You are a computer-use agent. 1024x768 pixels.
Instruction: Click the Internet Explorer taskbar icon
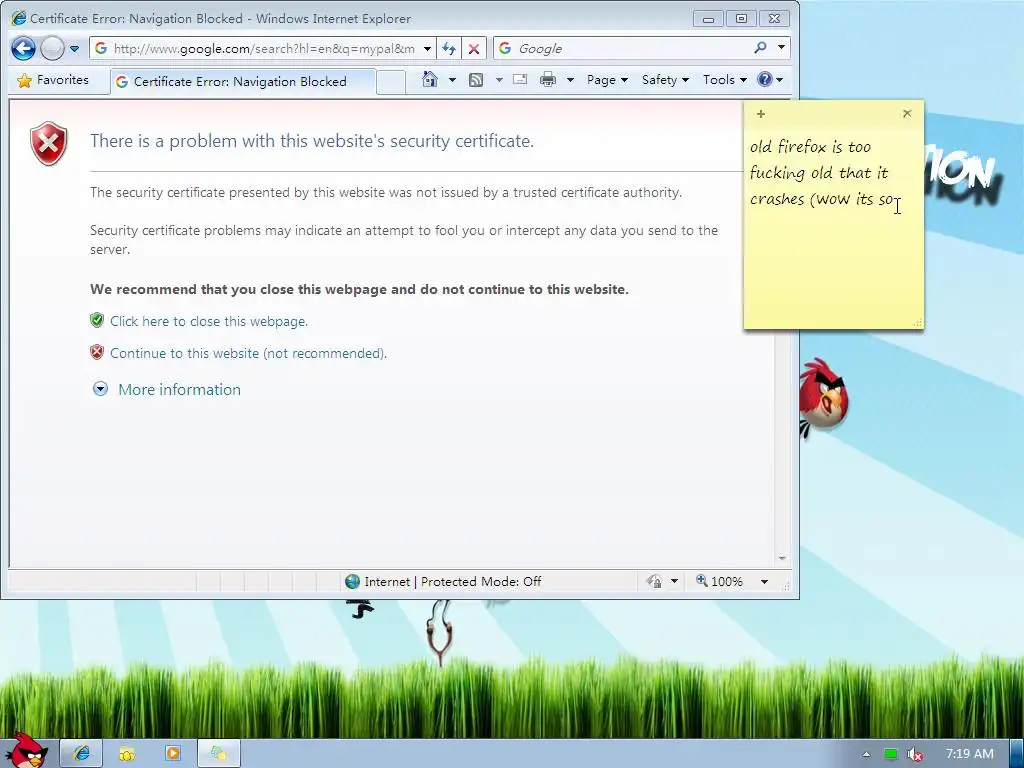[82, 754]
